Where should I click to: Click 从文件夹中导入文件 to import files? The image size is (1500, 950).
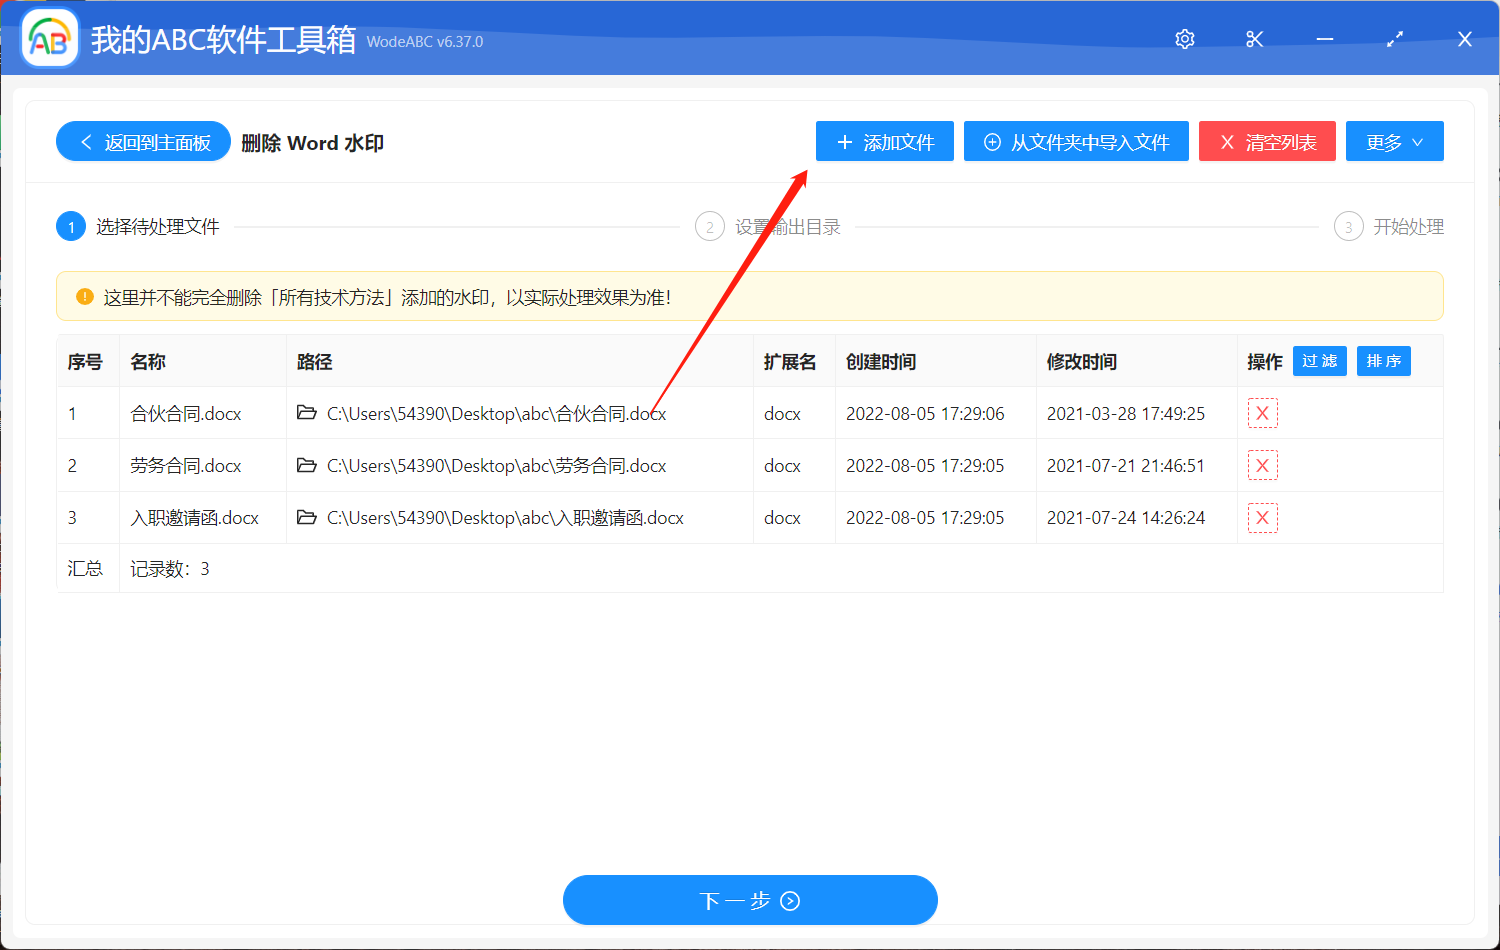click(1076, 141)
